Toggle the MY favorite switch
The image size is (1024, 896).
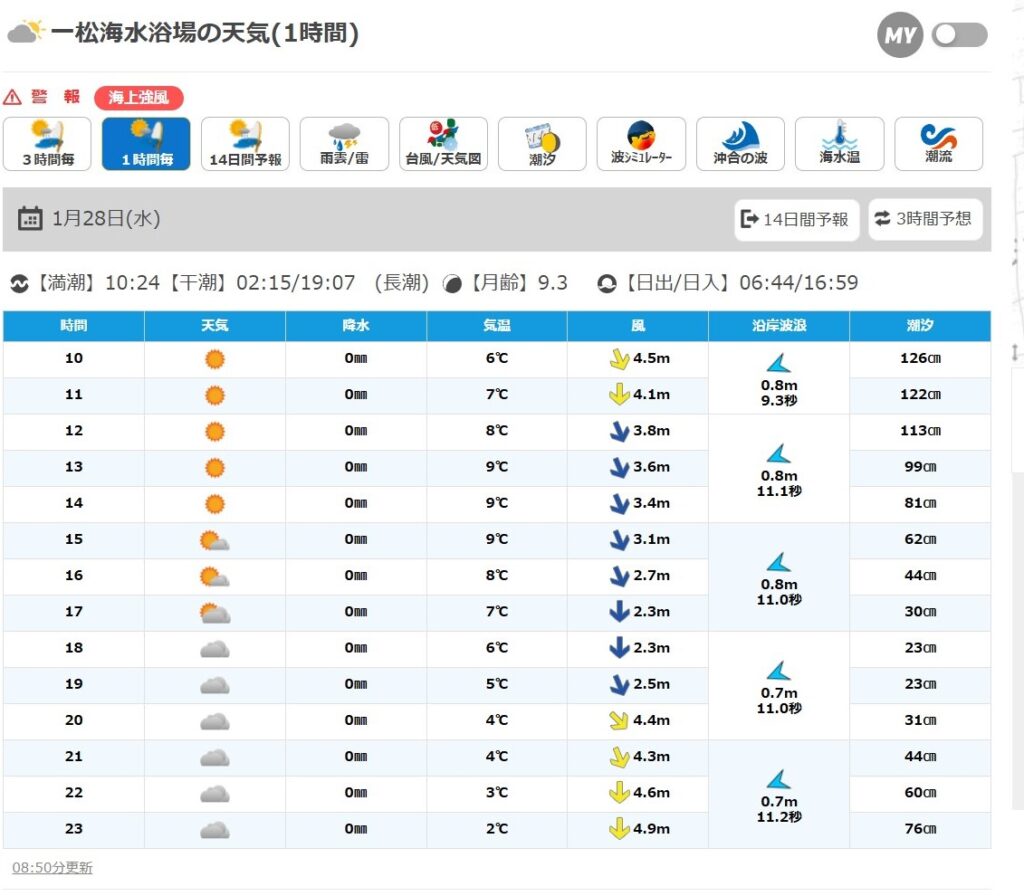[x=959, y=36]
